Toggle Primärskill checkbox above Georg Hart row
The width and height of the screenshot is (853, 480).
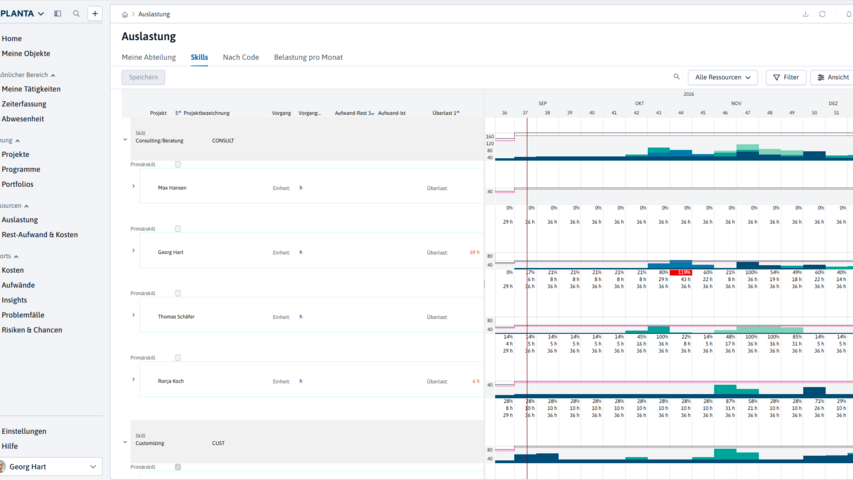pyautogui.click(x=178, y=229)
